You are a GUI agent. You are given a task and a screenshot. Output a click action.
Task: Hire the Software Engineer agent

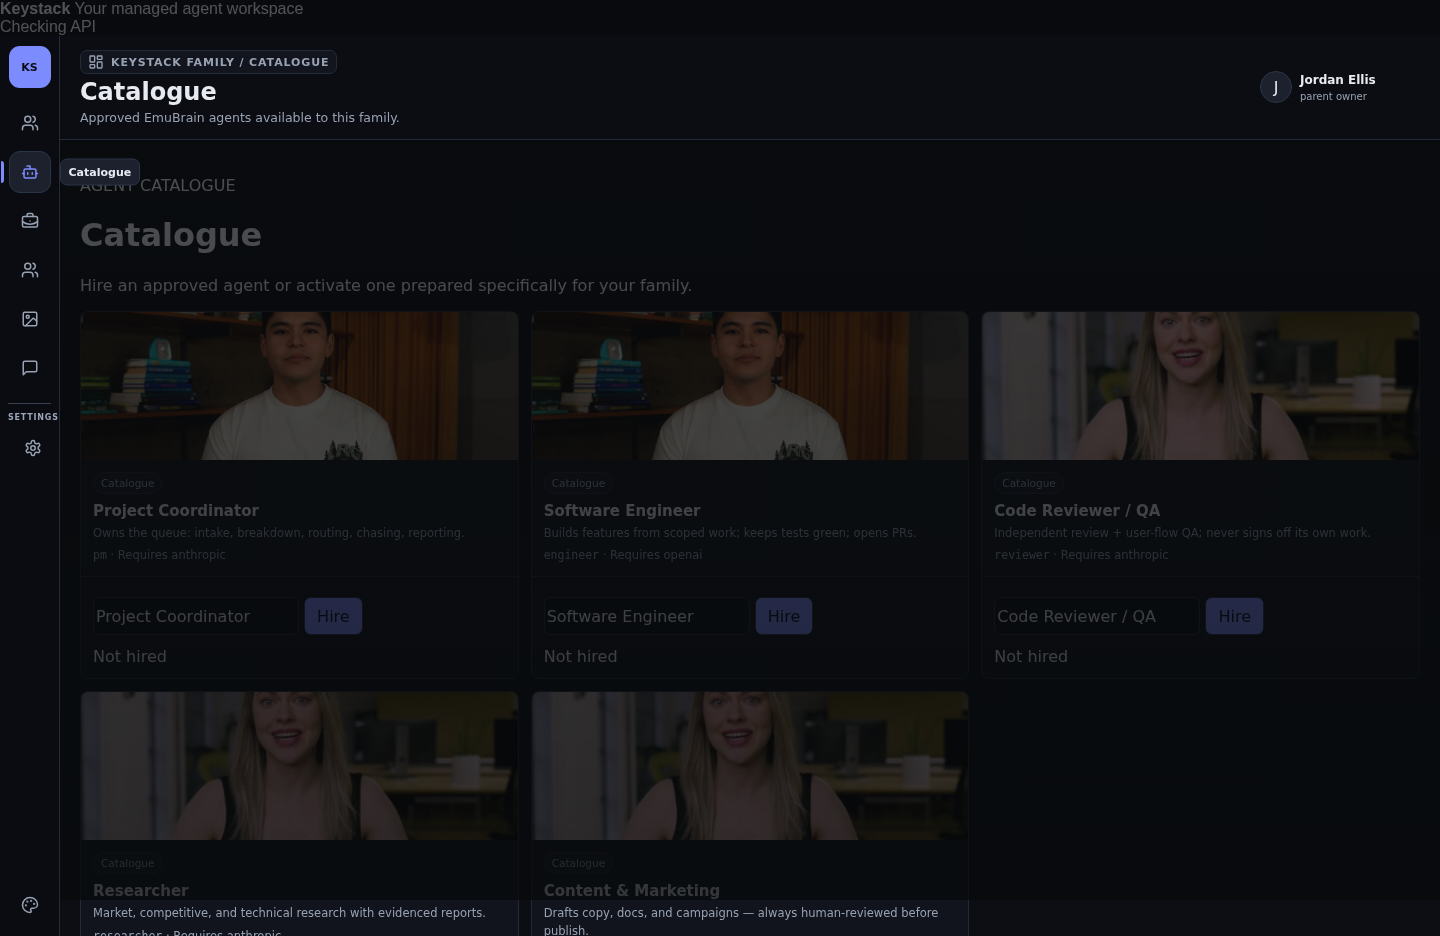pos(784,616)
